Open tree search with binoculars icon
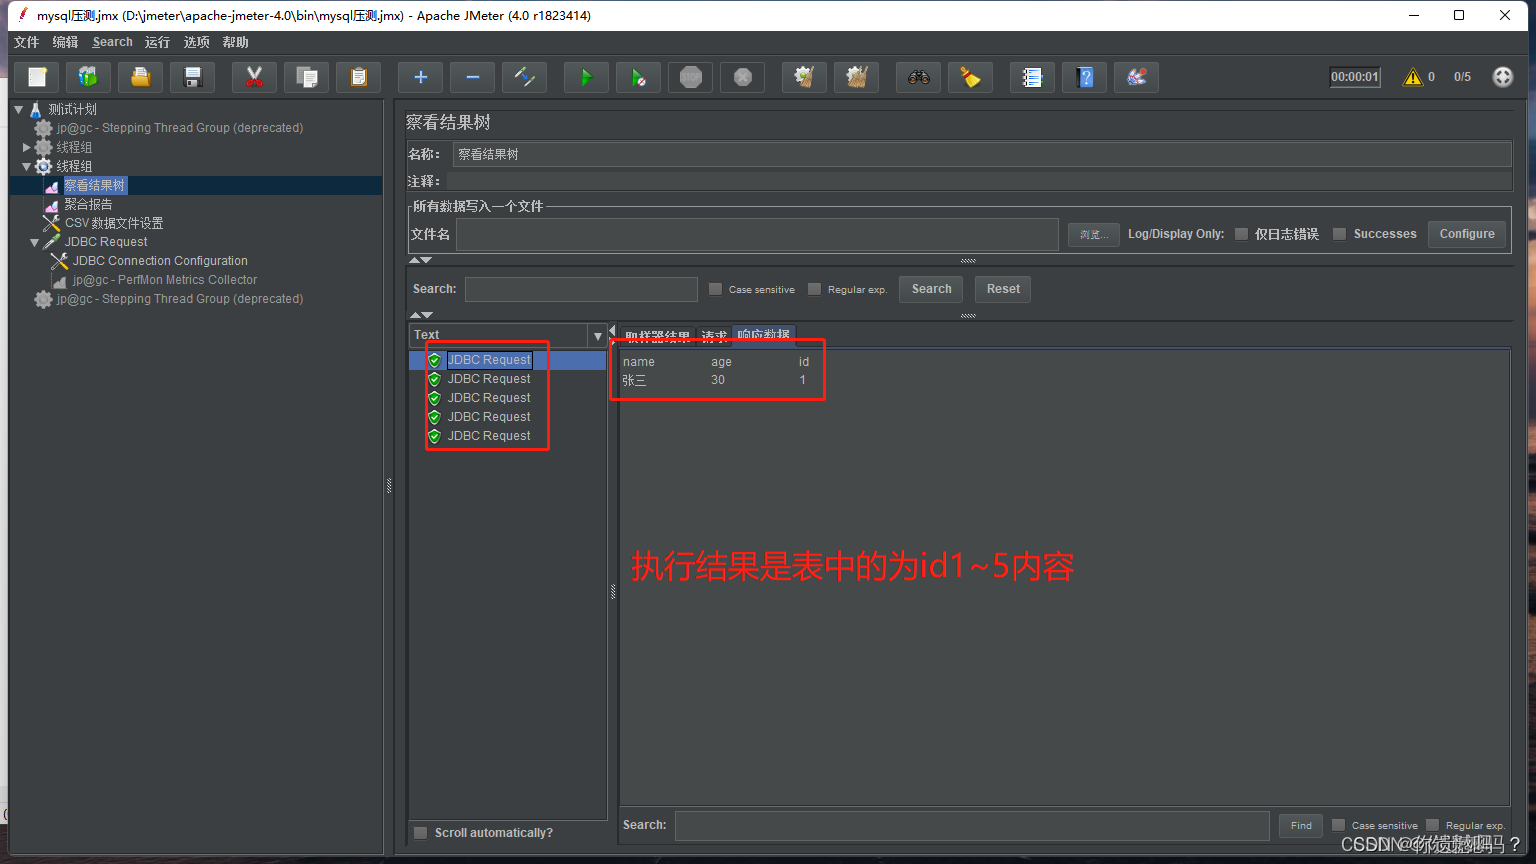This screenshot has width=1536, height=864. 919,77
